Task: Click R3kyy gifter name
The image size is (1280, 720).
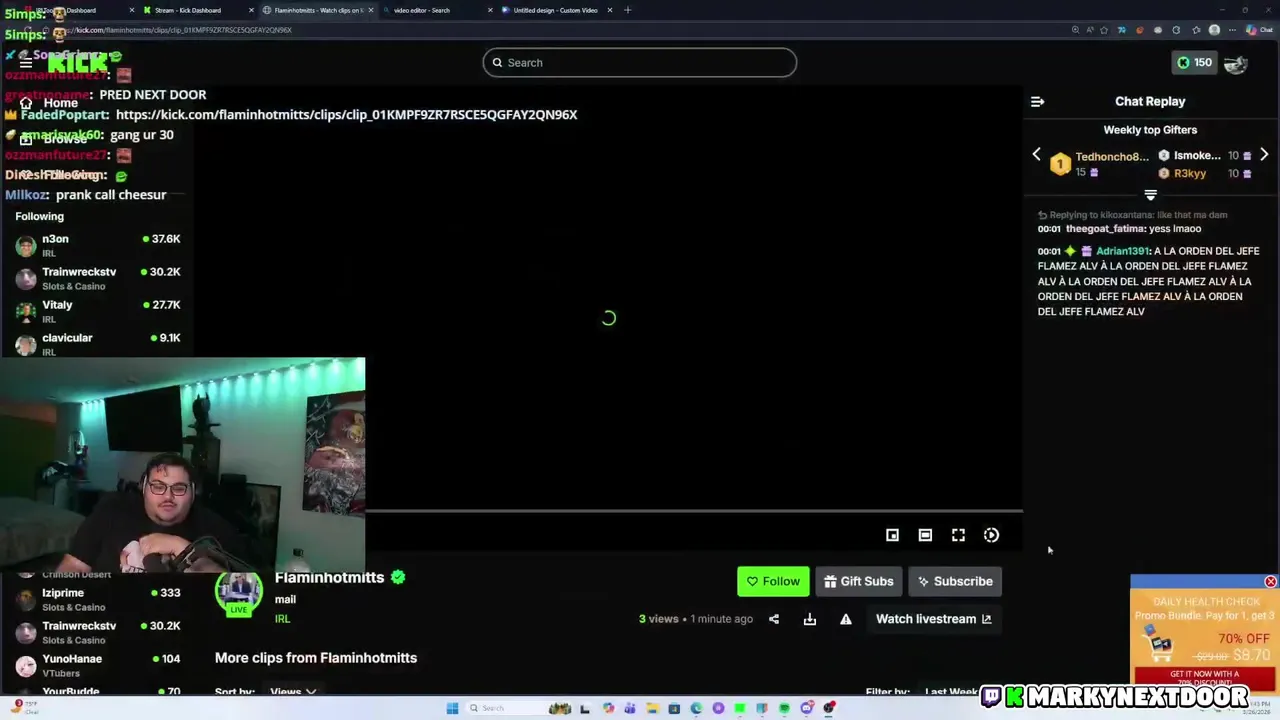Action: [x=1190, y=174]
